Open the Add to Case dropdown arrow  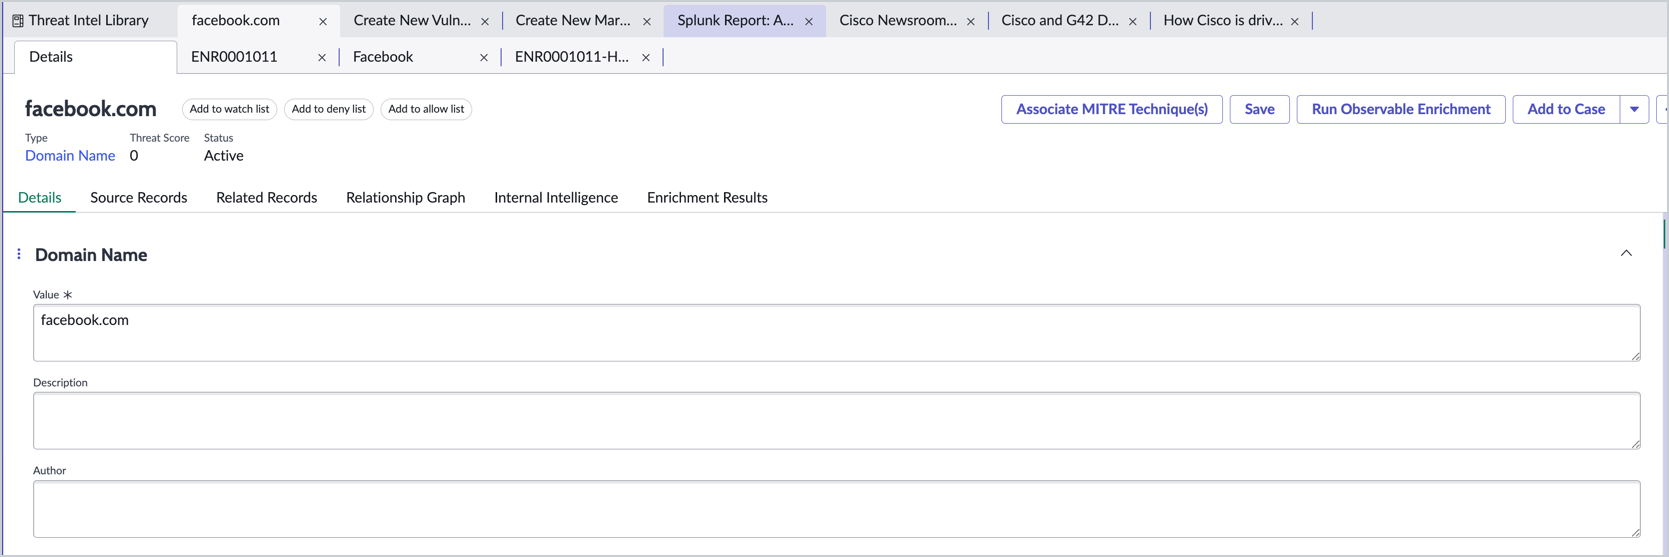pyautogui.click(x=1634, y=109)
